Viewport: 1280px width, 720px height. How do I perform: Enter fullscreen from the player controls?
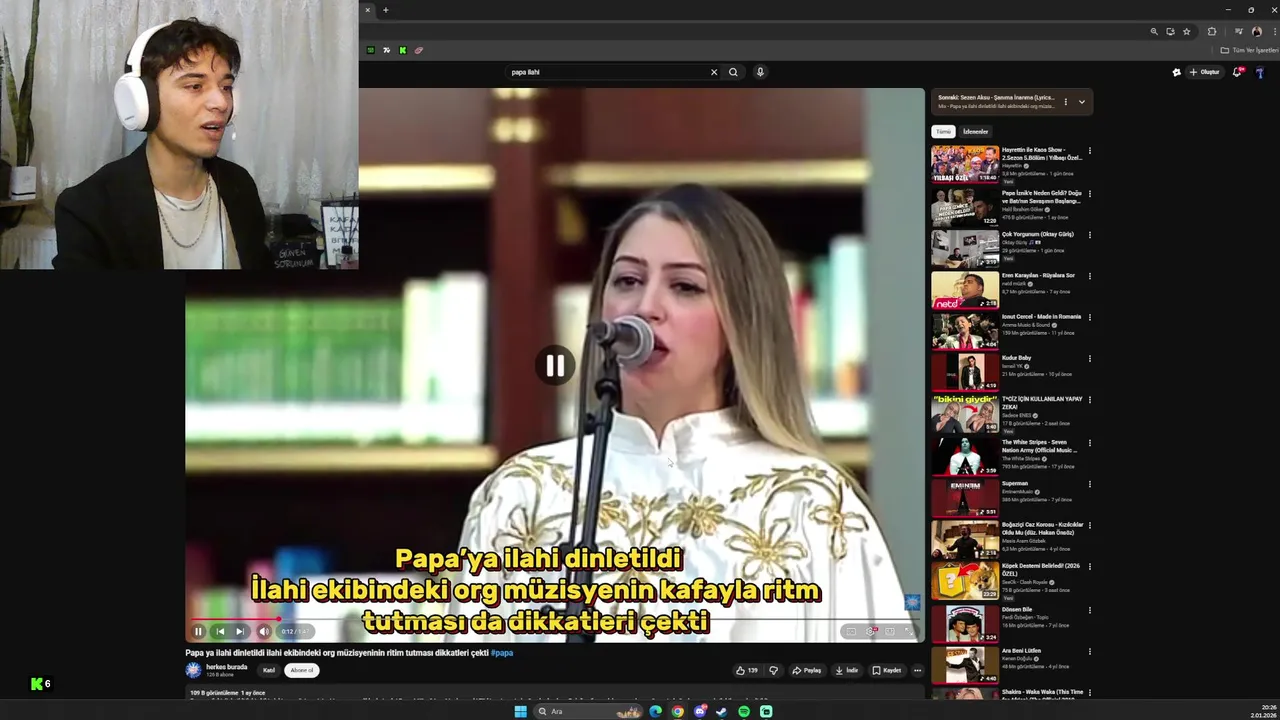click(908, 631)
